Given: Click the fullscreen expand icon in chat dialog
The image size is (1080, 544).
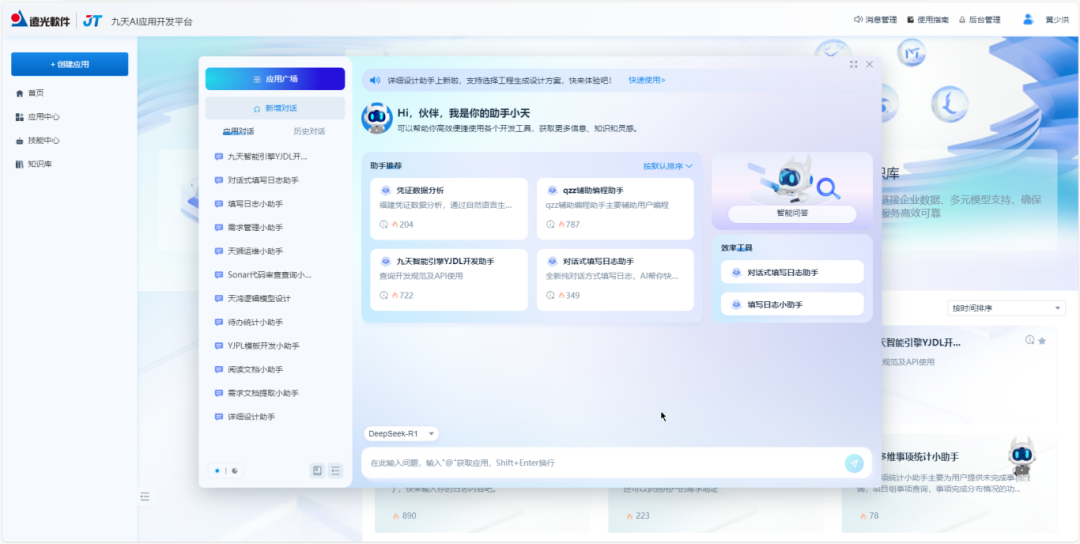Looking at the screenshot, I should click(x=853, y=64).
